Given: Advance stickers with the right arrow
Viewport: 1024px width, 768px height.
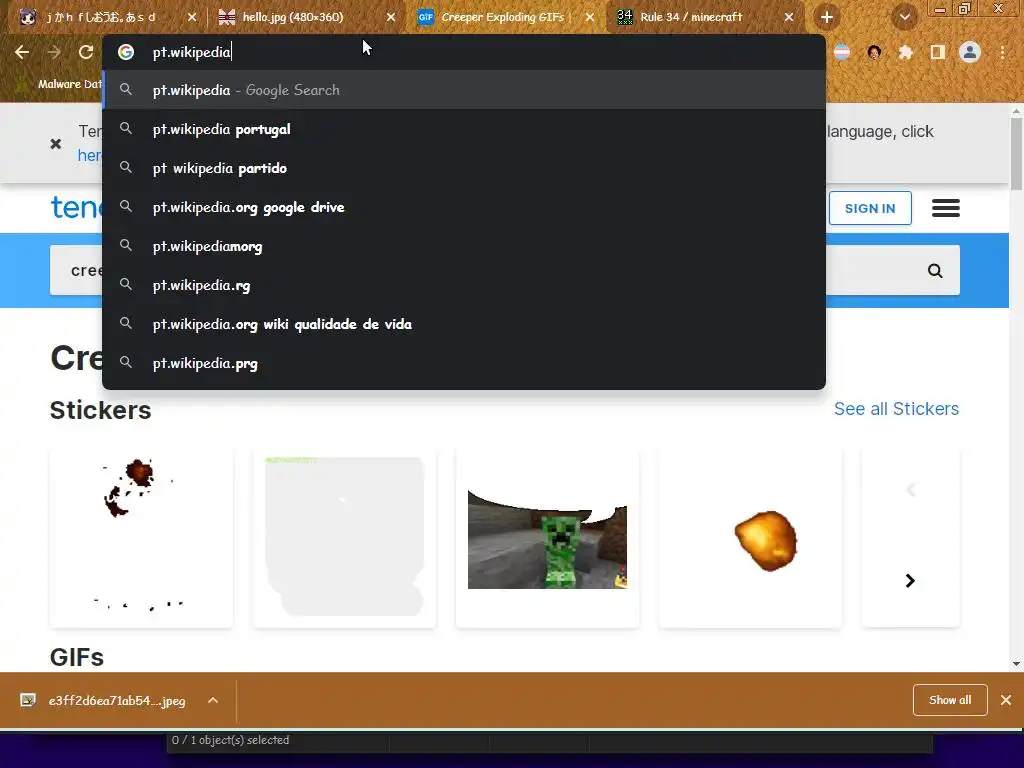Looking at the screenshot, I should pos(910,581).
